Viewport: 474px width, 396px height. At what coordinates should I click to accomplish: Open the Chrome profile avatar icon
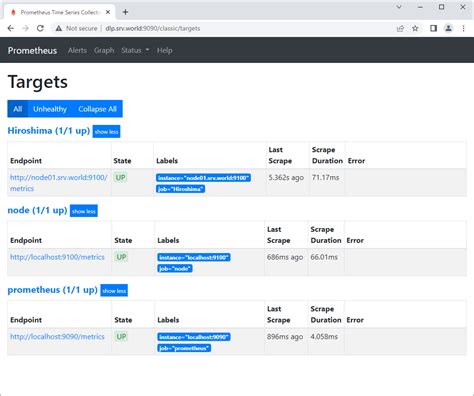(449, 28)
